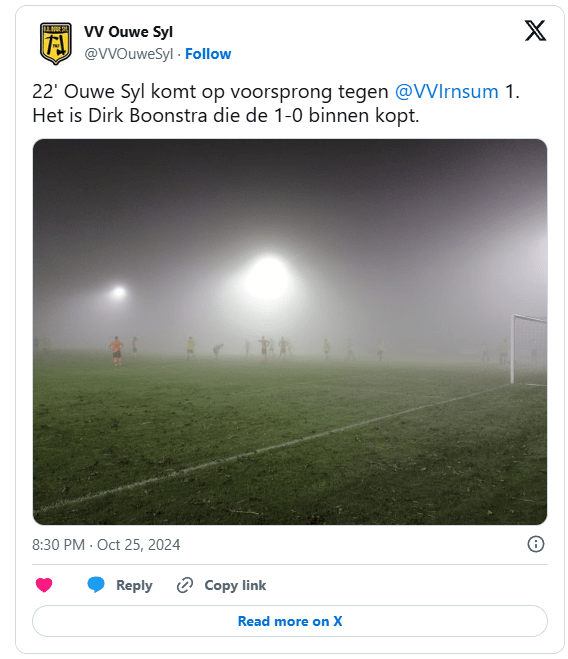Follow the VVOuweSyl account

click(208, 54)
